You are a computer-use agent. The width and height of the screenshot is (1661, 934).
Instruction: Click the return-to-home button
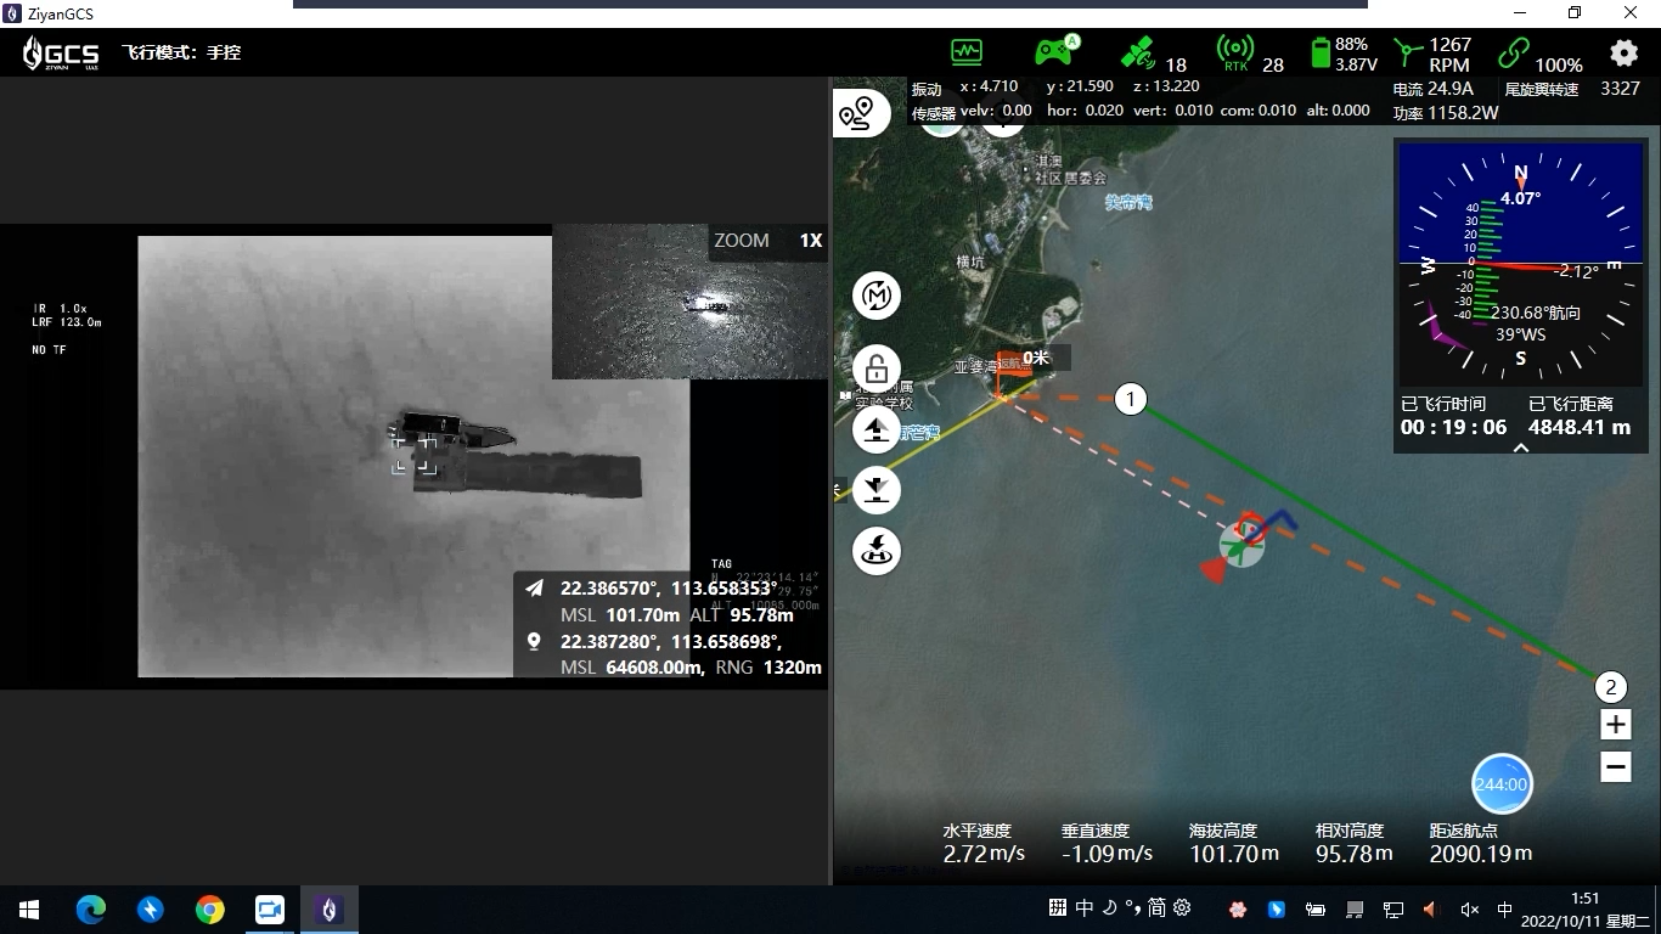point(876,551)
